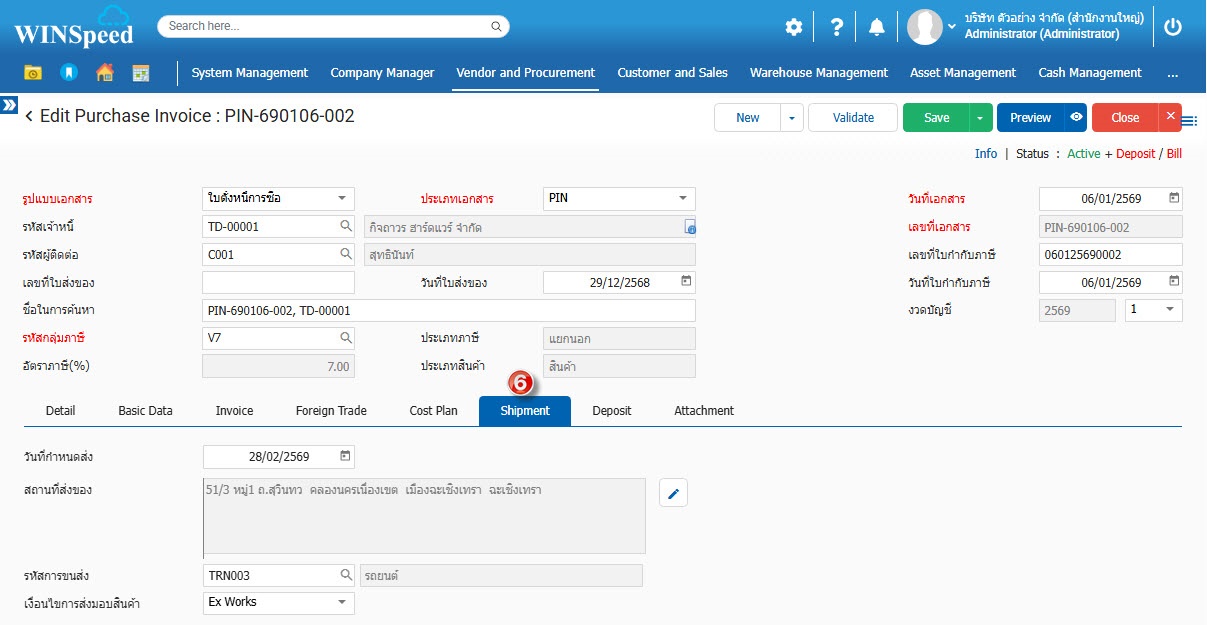Screen dimensions: 1207x625
Task: Click the eye icon beside Preview
Action: click(x=1075, y=117)
